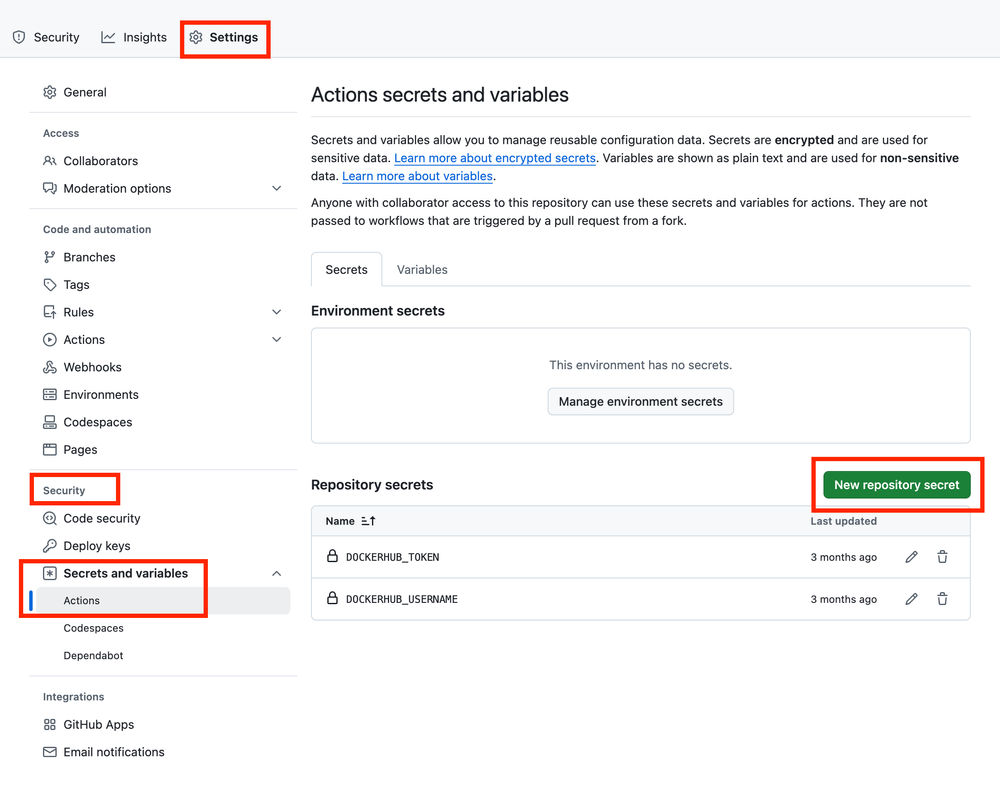Viewport: 1000px width, 790px height.
Task: Click the New repository secret button
Action: click(897, 484)
